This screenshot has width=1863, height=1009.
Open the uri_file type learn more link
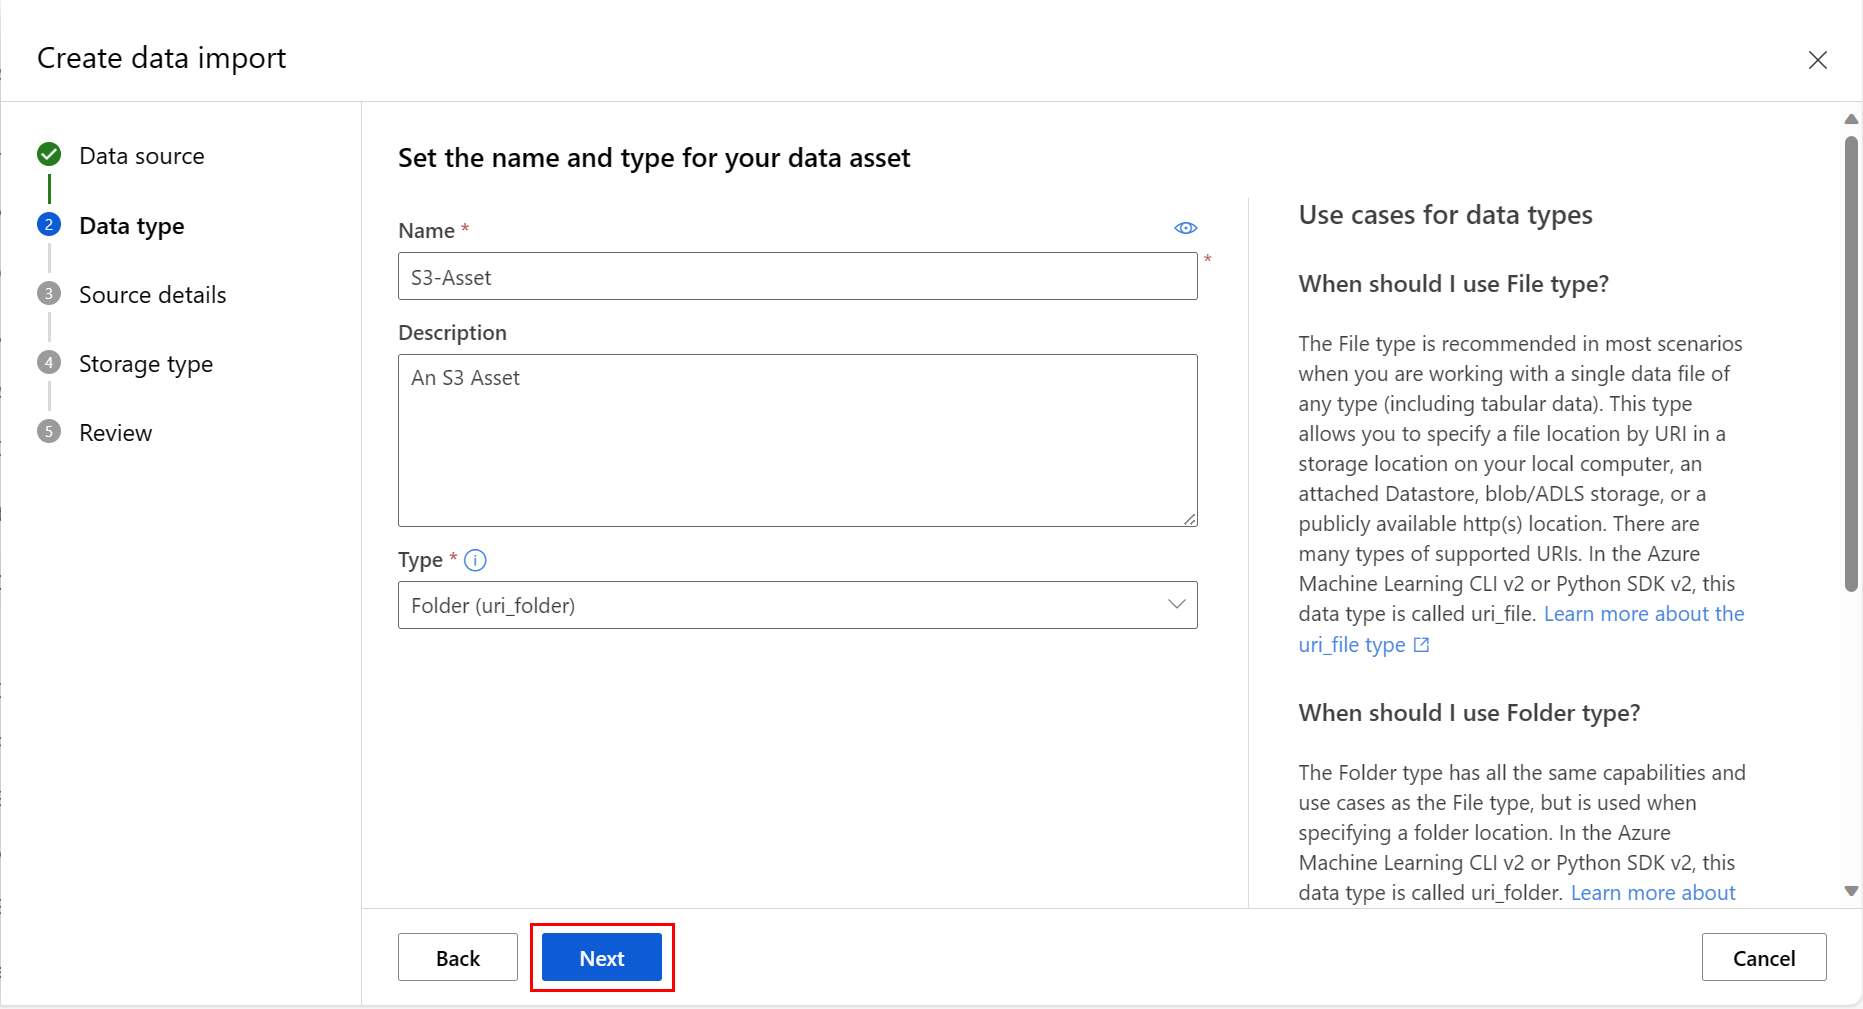point(1351,644)
